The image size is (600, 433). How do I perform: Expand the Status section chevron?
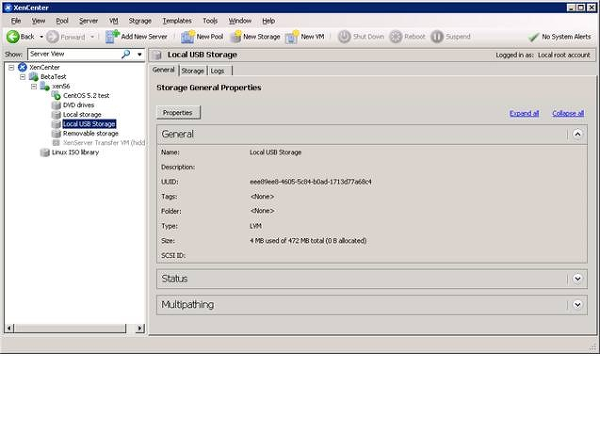tap(578, 278)
